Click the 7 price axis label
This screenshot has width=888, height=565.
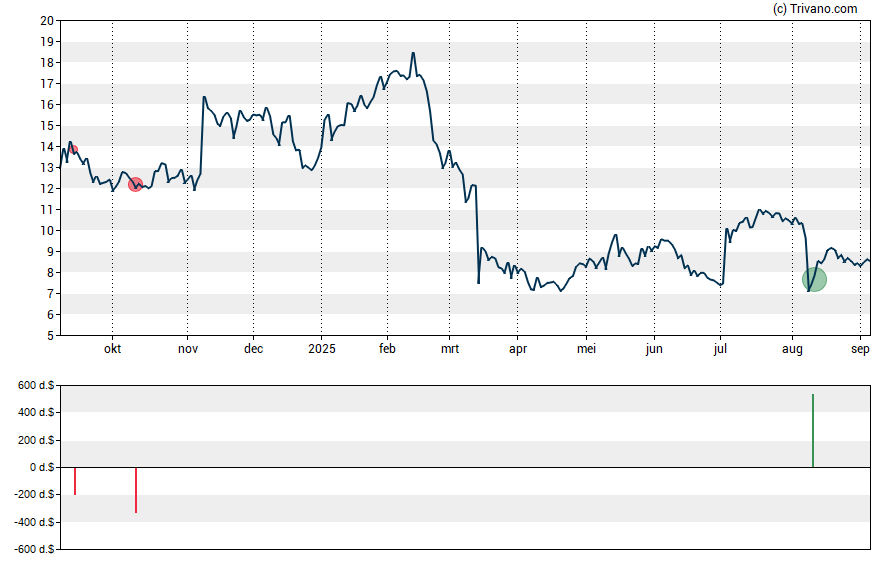[x=50, y=294]
